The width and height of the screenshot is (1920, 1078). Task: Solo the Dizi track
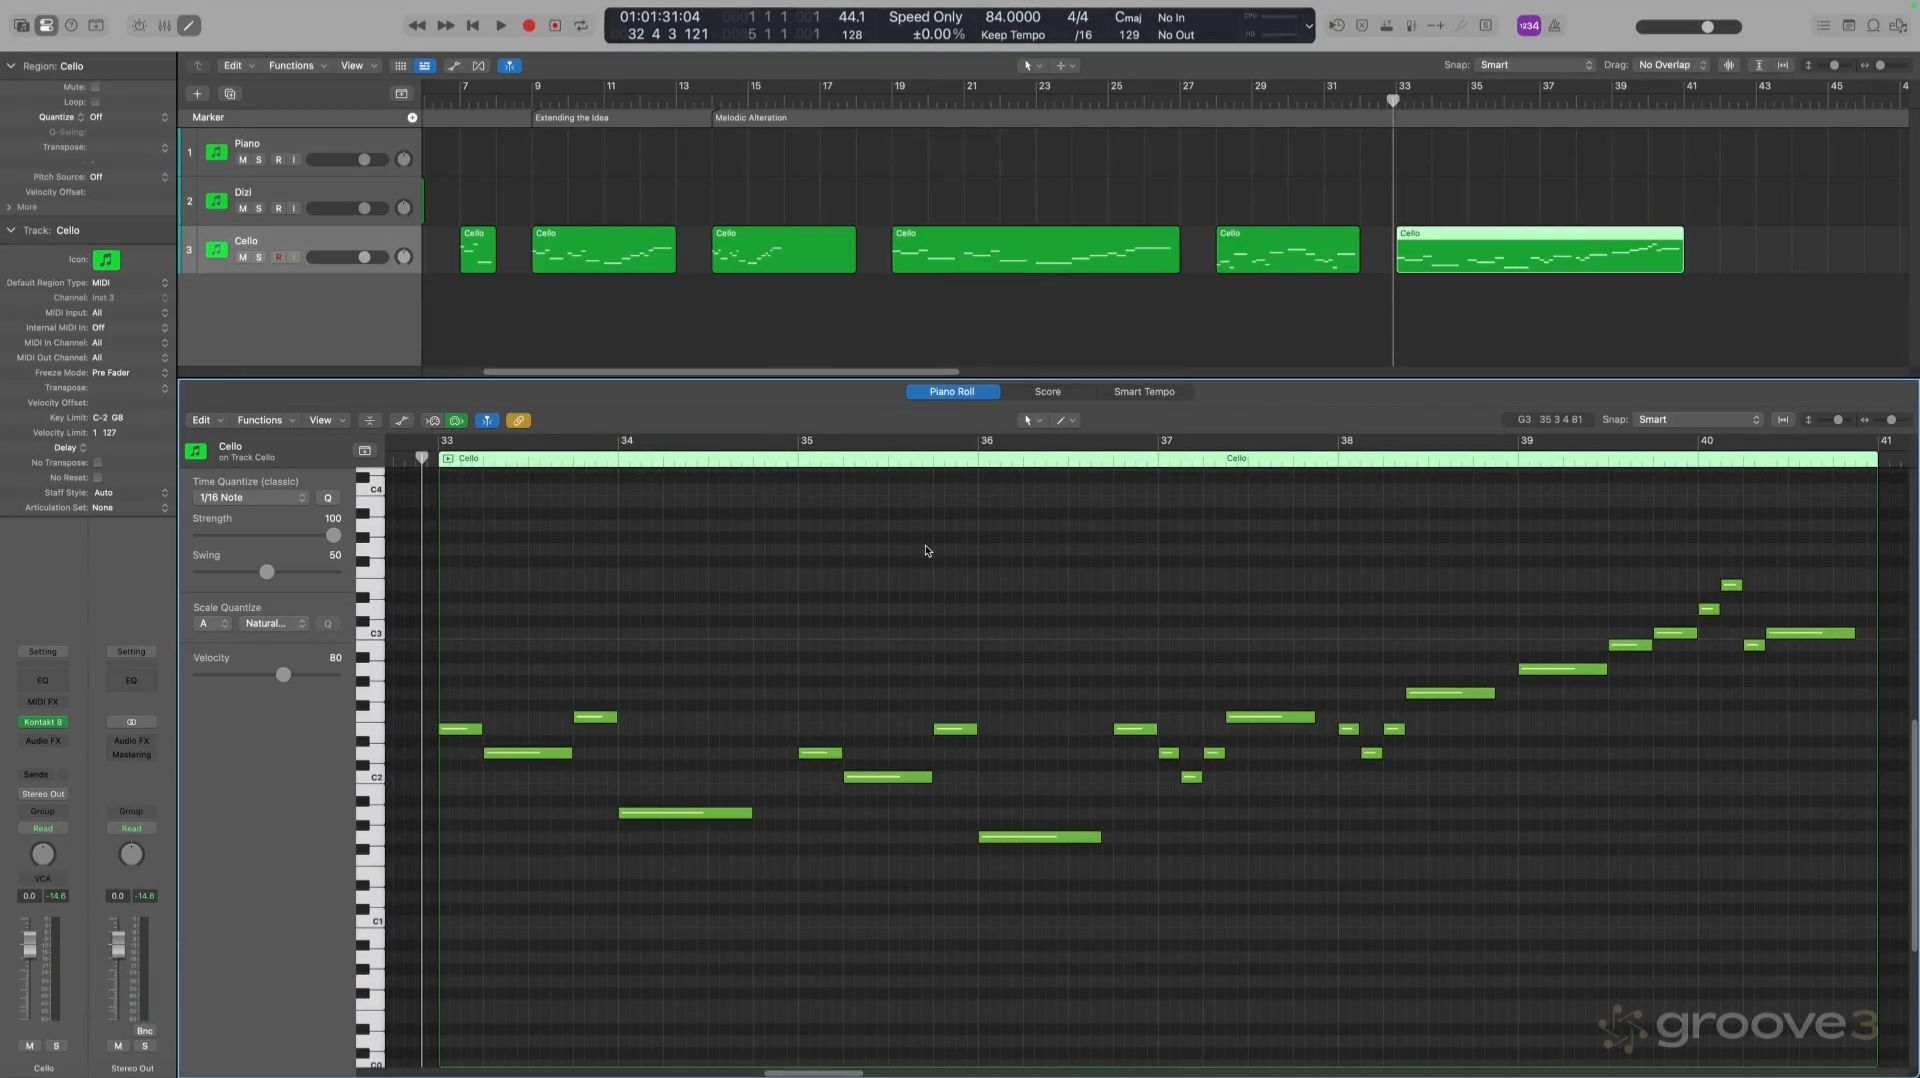coord(259,209)
